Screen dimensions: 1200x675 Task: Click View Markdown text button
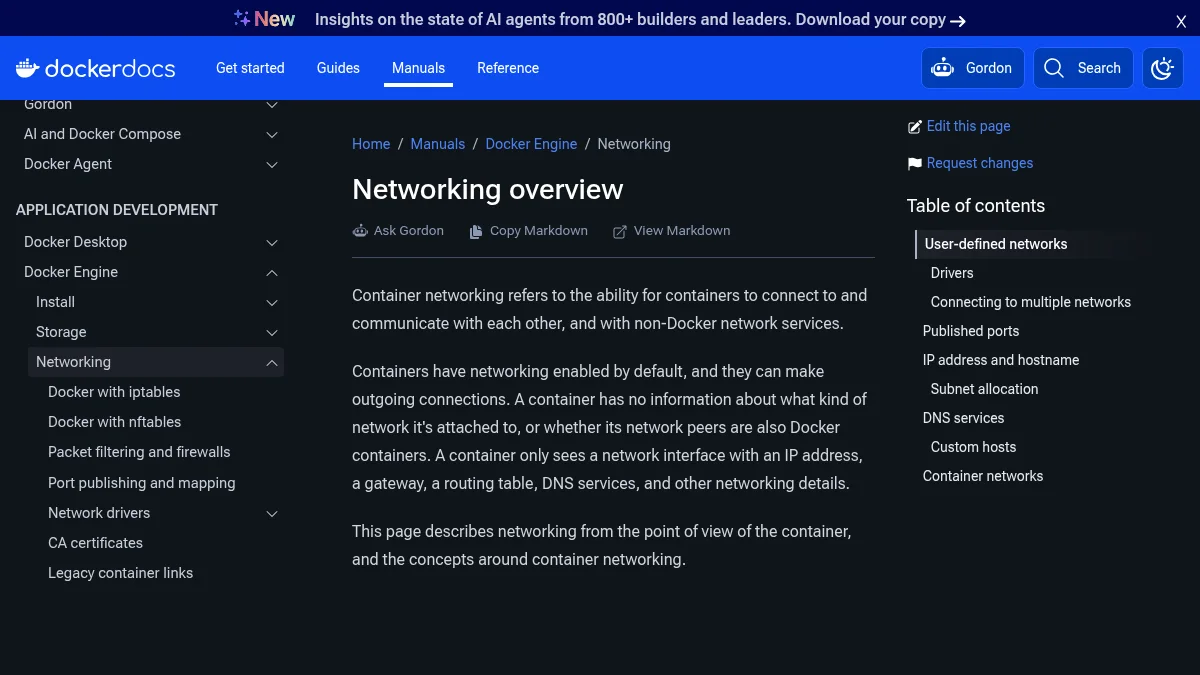pos(682,231)
